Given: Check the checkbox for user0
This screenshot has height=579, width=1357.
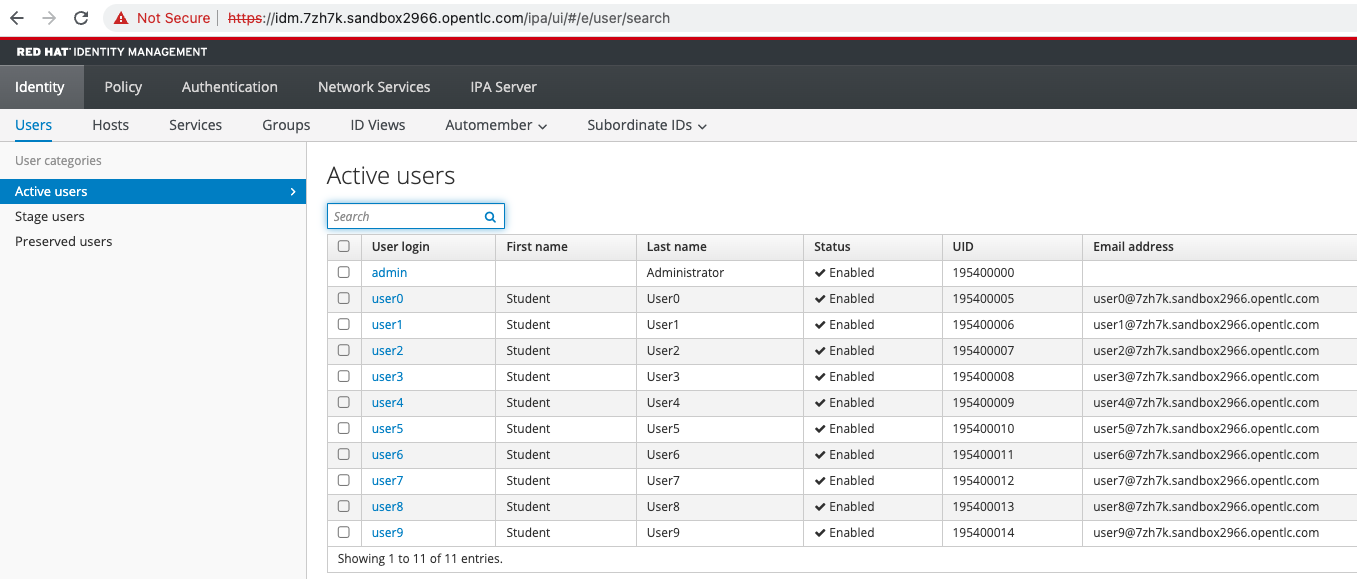Looking at the screenshot, I should [x=344, y=298].
